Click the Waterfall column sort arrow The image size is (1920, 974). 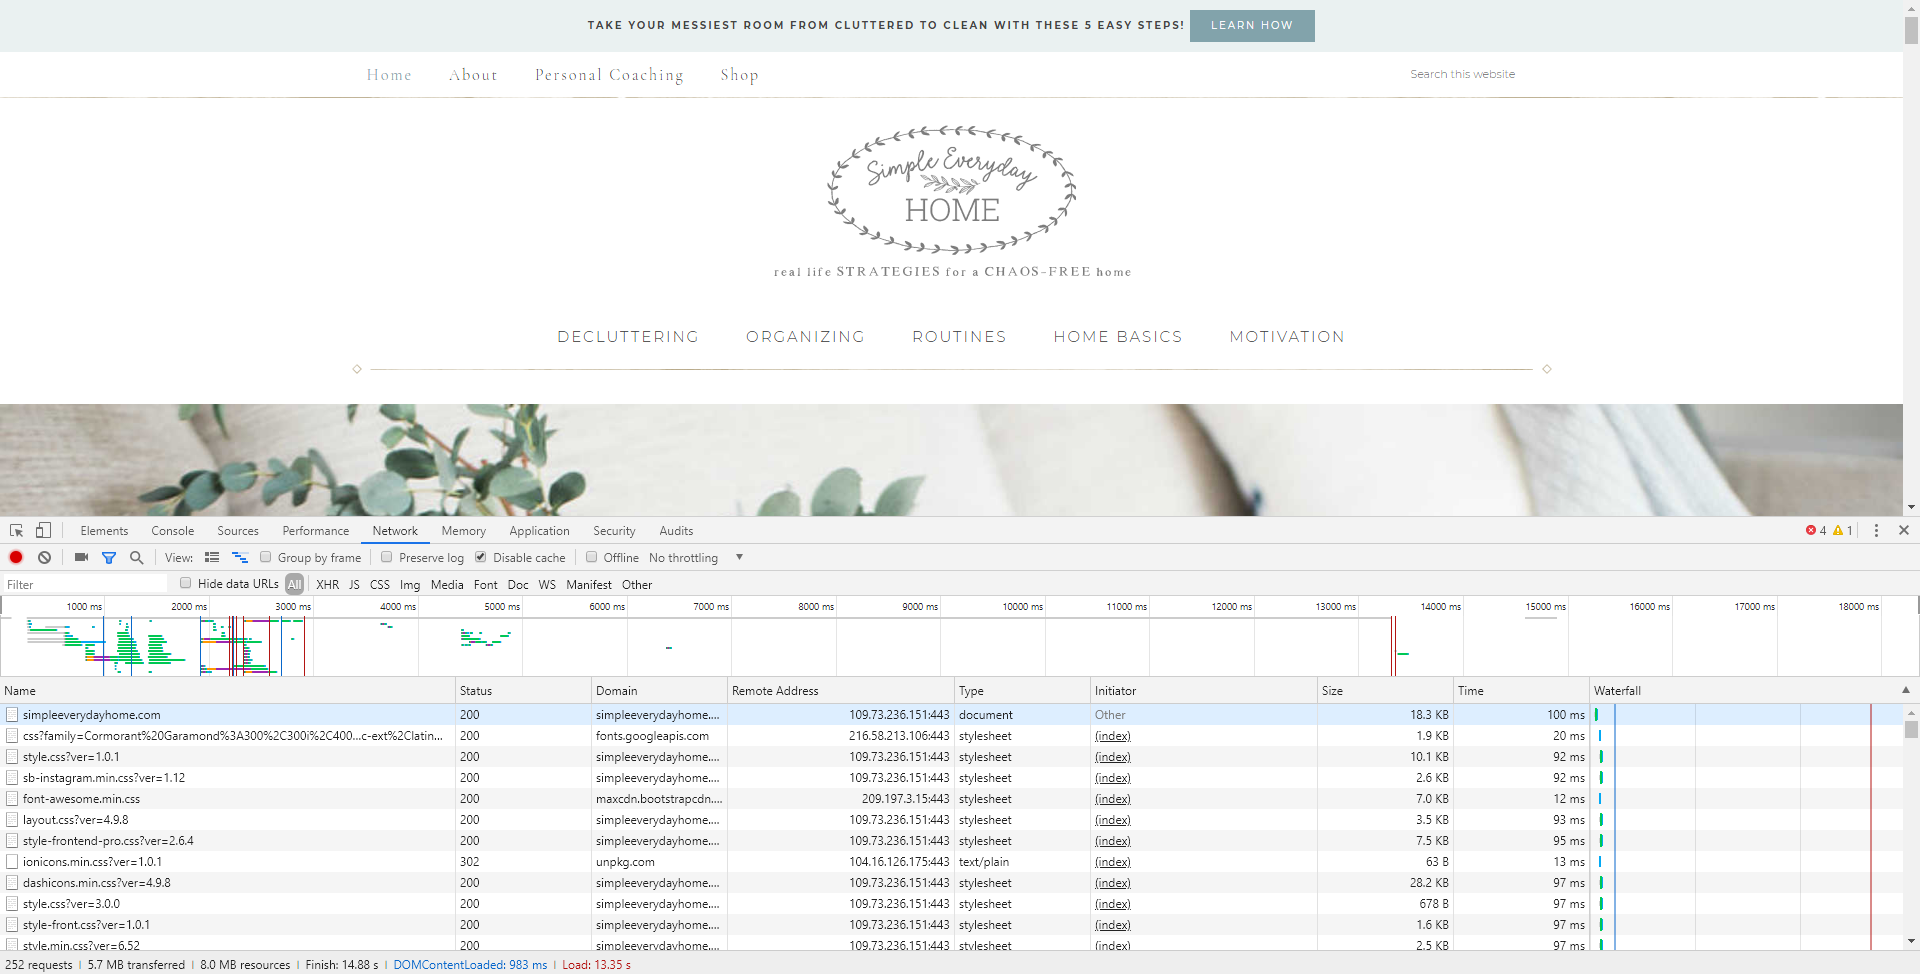point(1906,690)
